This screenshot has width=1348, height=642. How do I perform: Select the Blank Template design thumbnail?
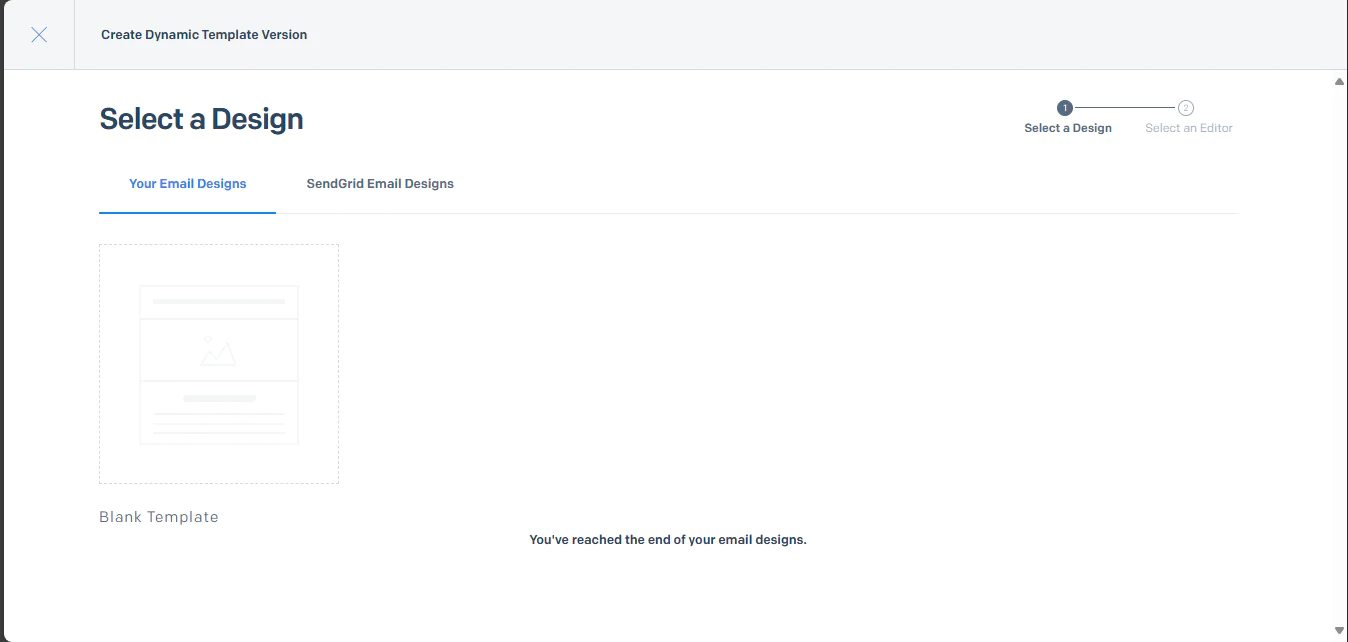218,363
